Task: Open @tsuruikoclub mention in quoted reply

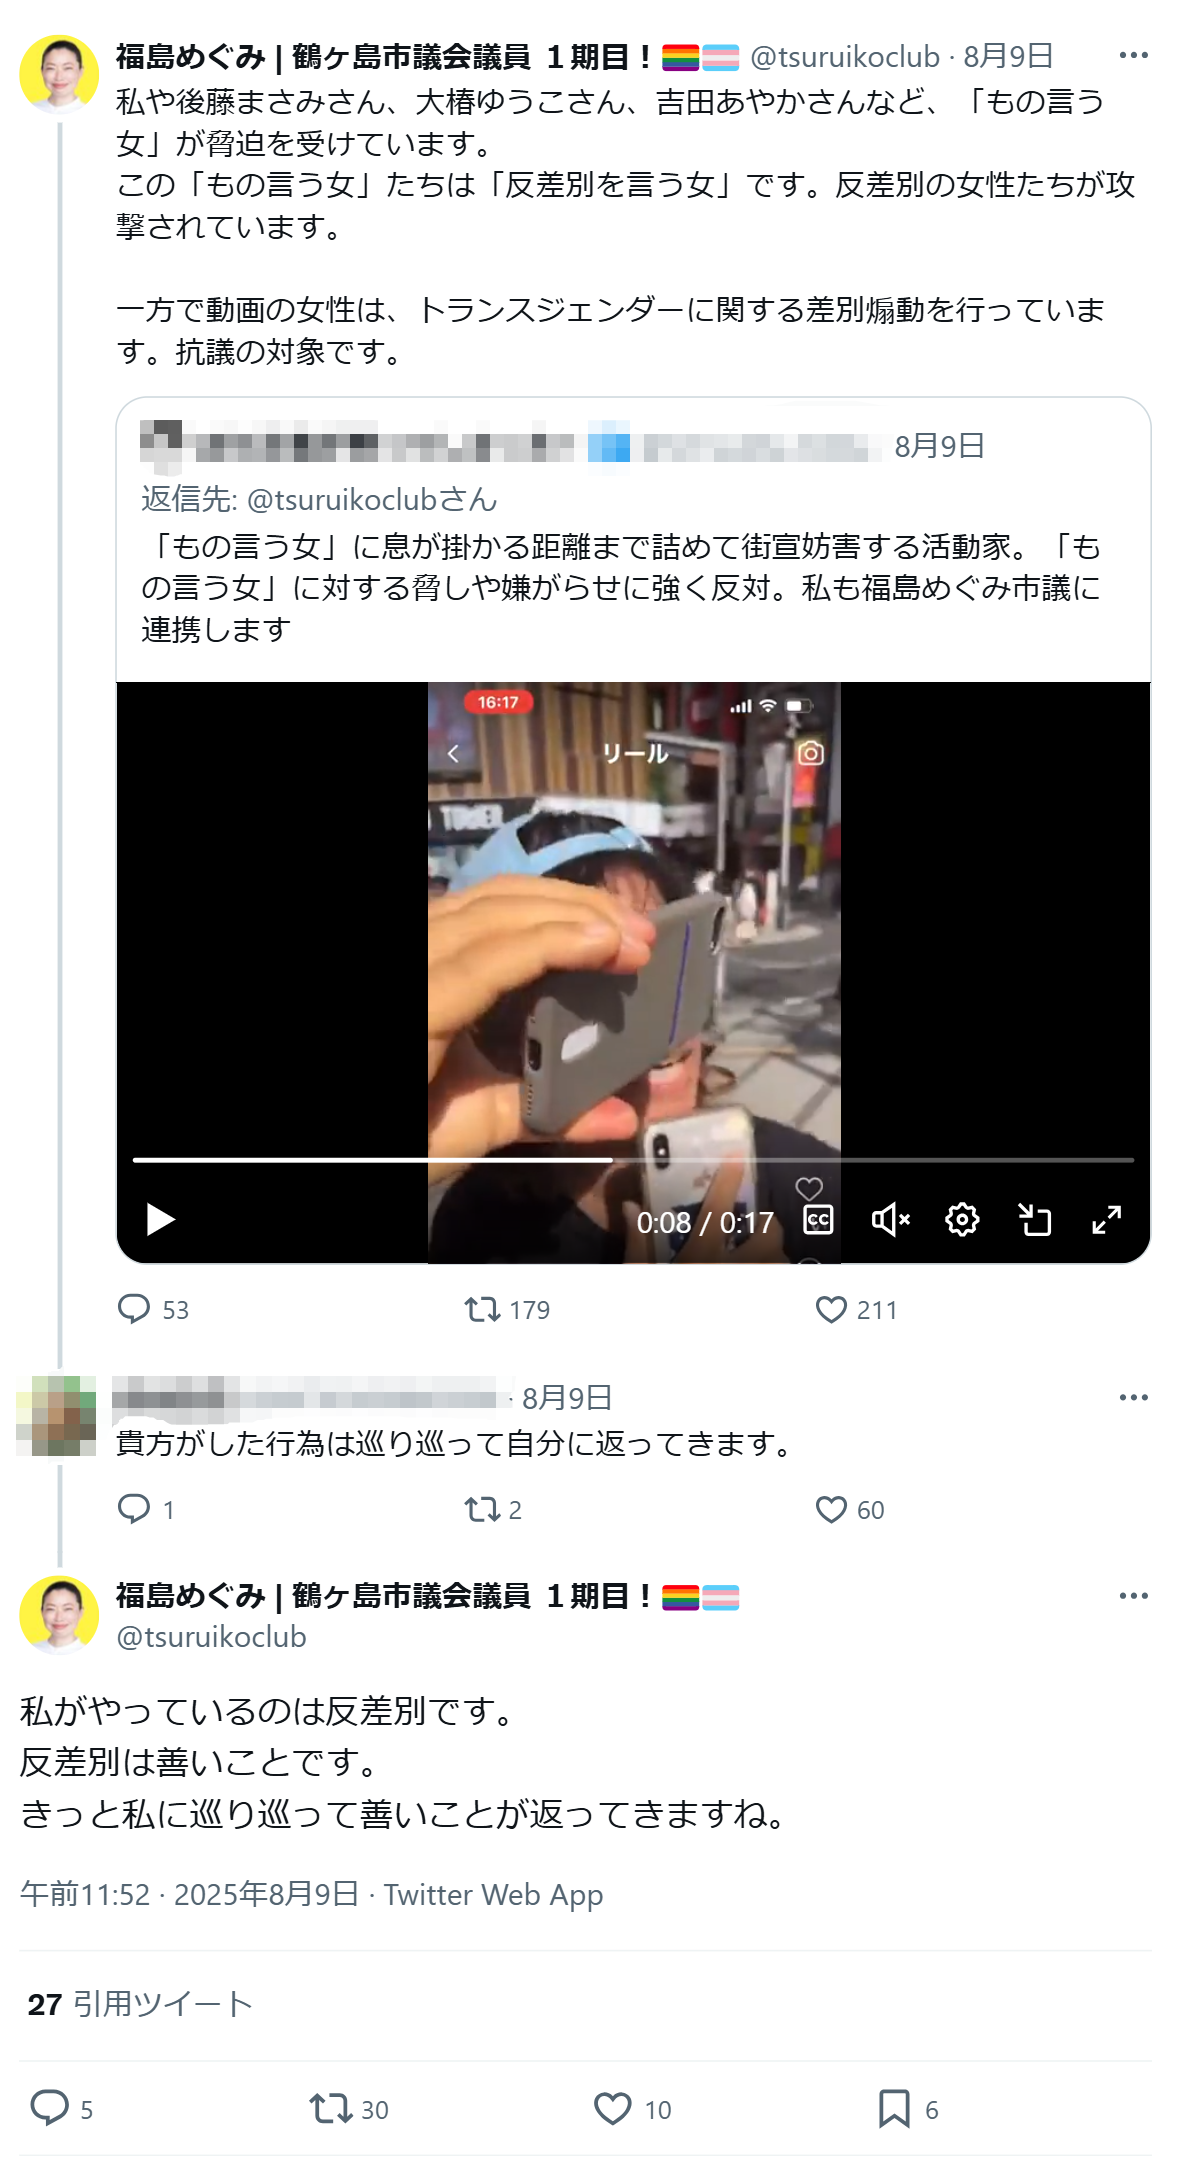Action: coord(371,499)
